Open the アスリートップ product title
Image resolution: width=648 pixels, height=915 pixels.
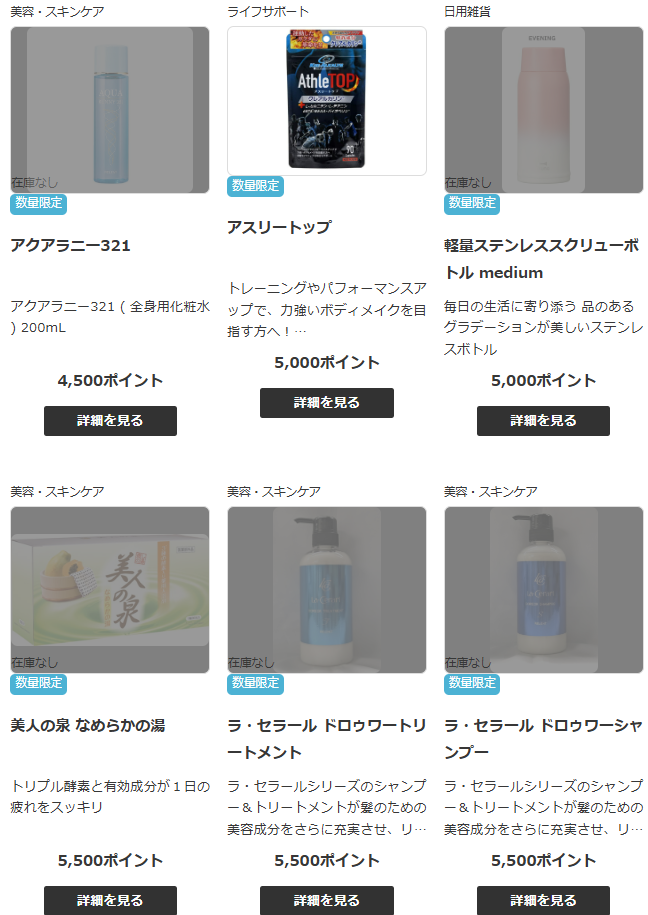coord(279,227)
